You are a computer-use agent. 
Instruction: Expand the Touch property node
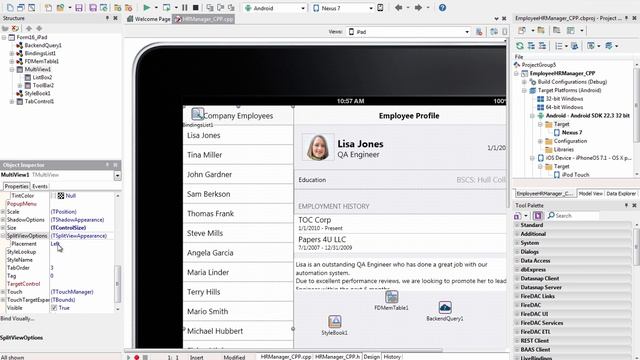pos(3,292)
